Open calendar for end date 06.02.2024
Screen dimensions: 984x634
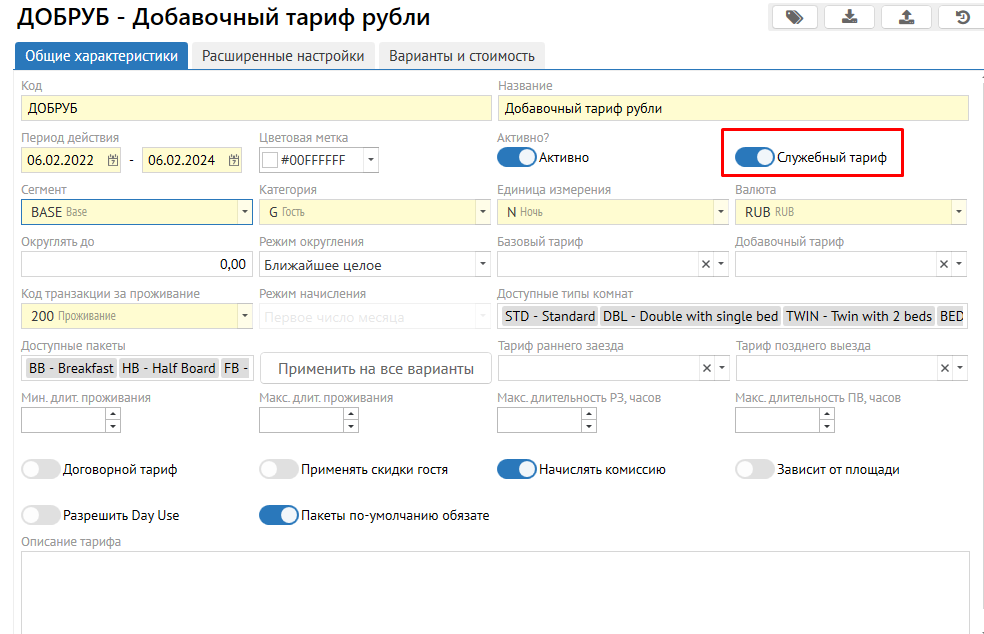click(234, 160)
